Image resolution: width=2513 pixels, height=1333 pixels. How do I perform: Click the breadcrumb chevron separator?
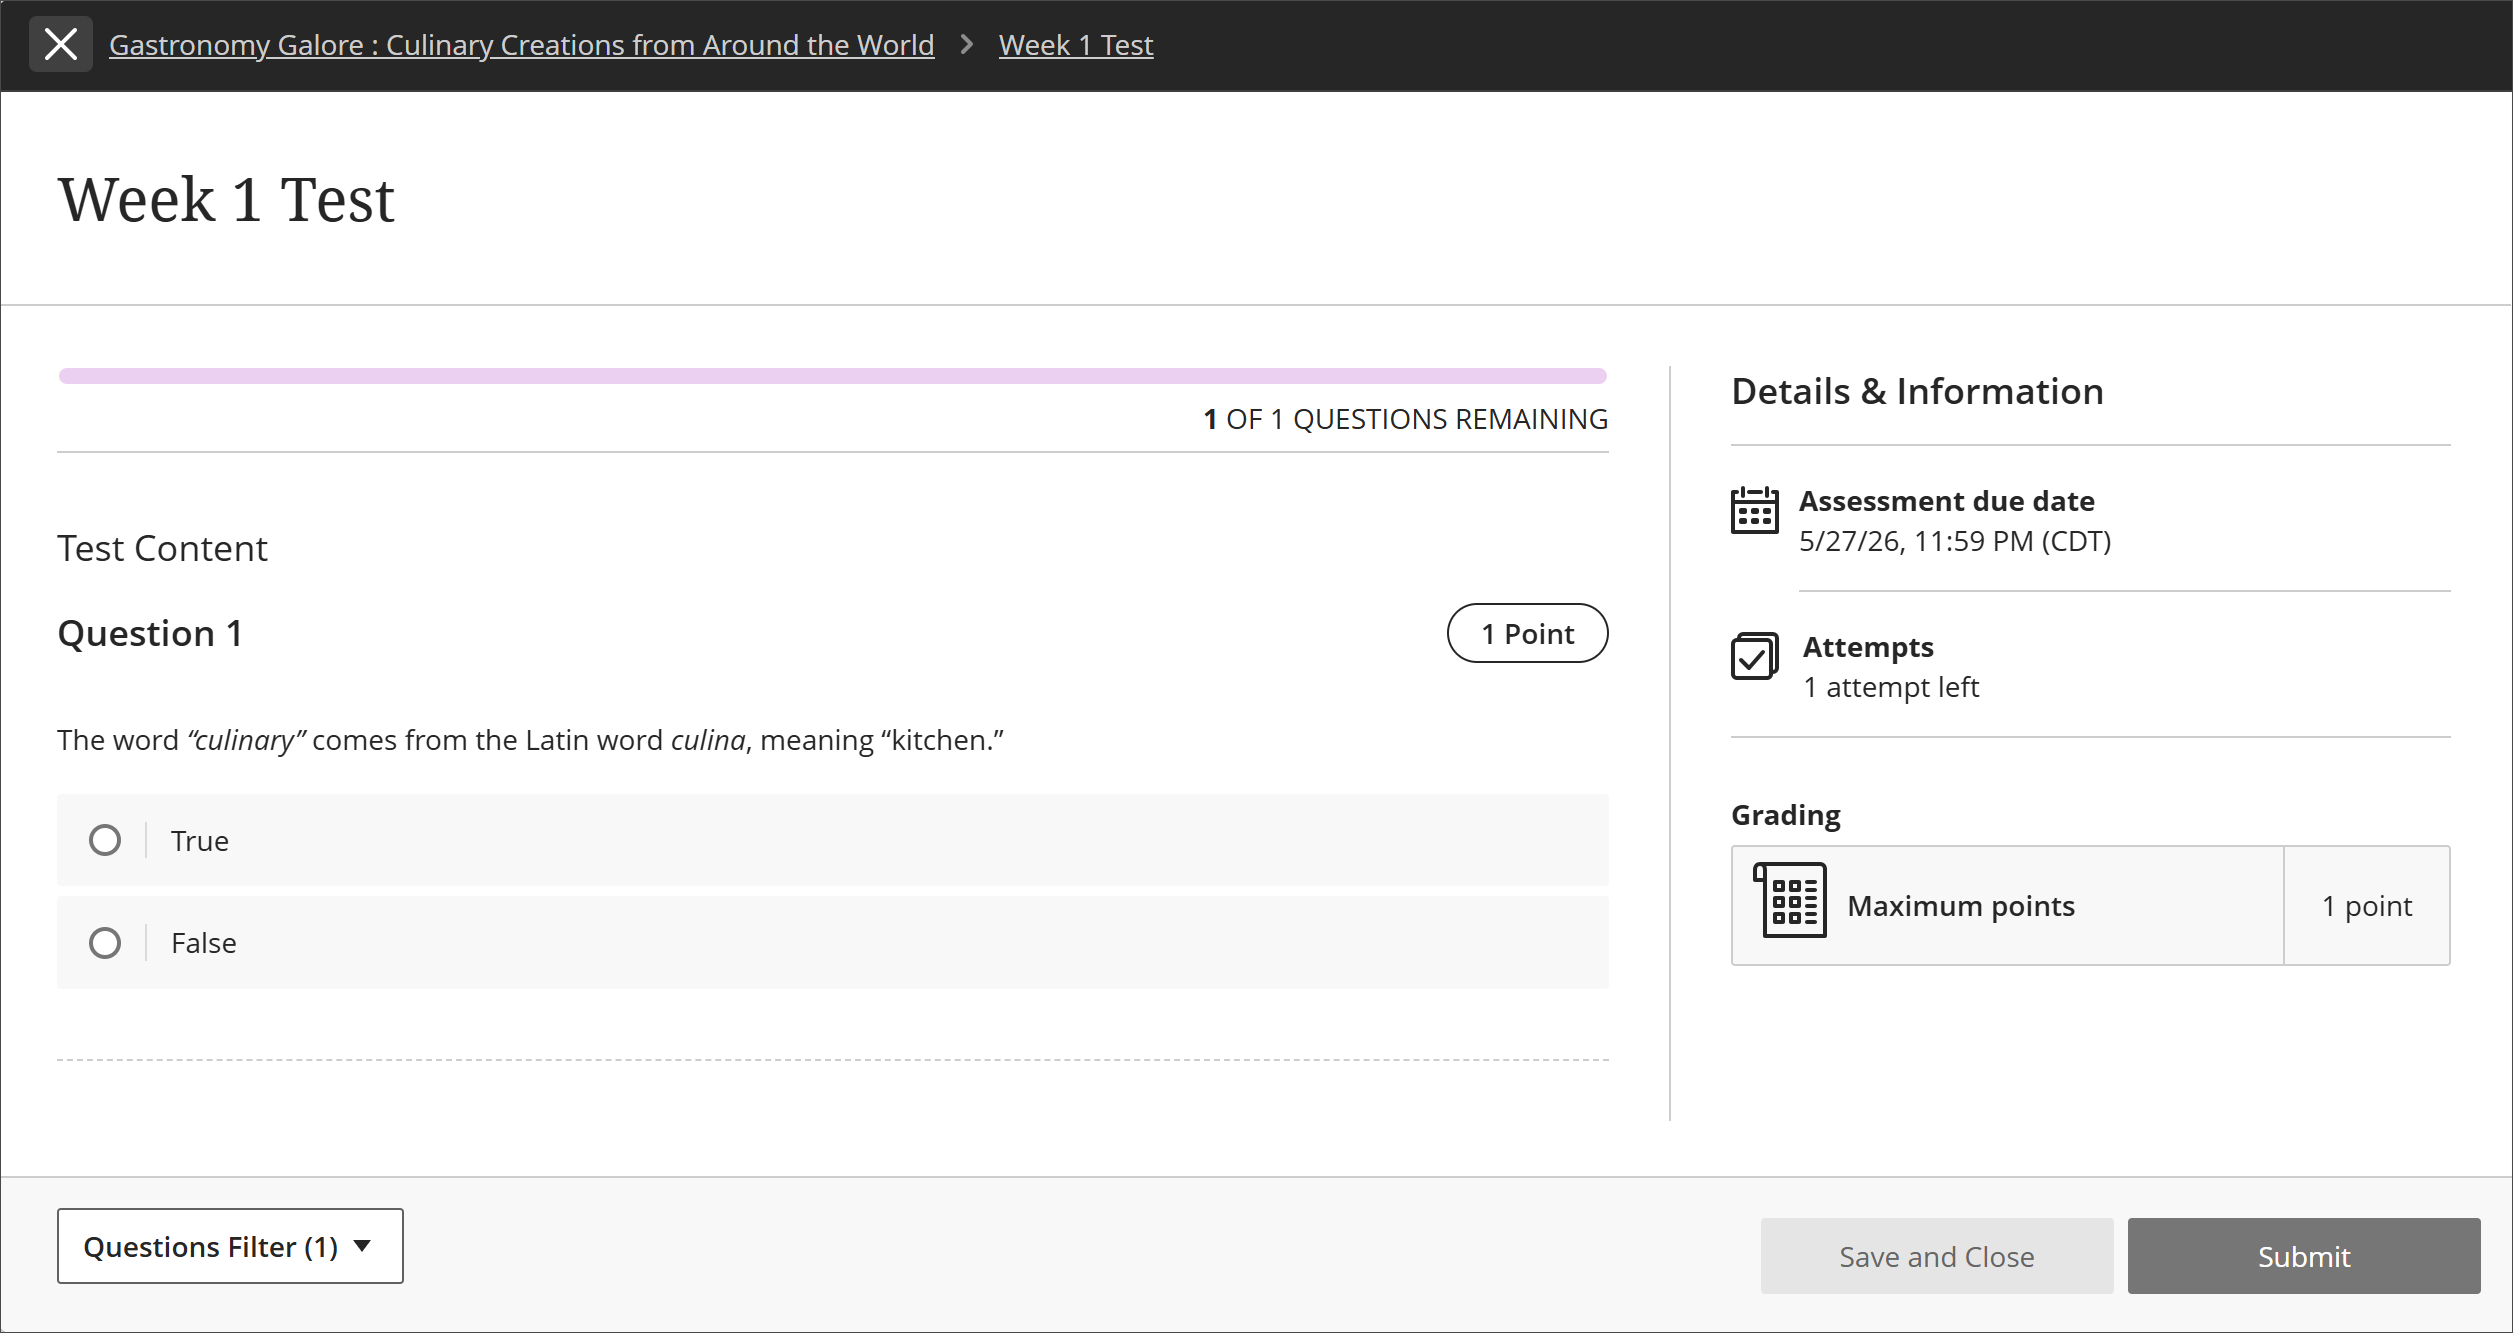coord(966,44)
